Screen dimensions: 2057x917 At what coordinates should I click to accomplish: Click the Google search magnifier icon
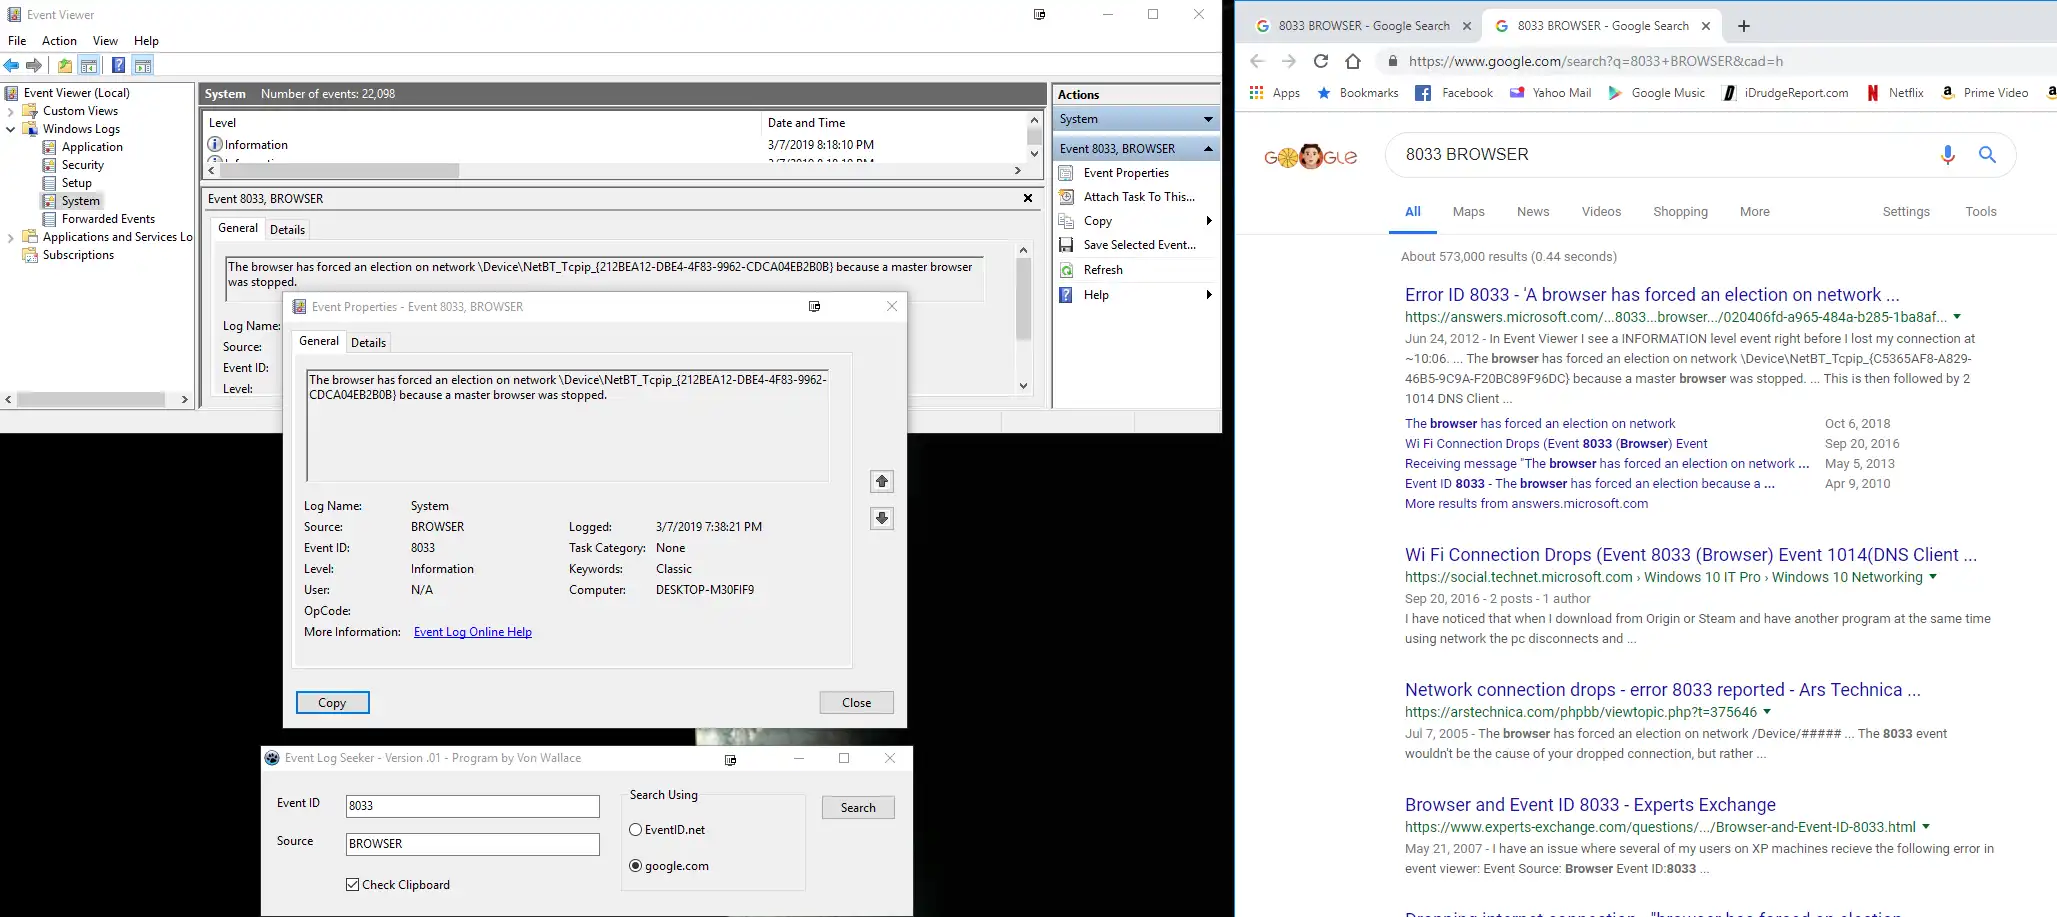(1987, 155)
